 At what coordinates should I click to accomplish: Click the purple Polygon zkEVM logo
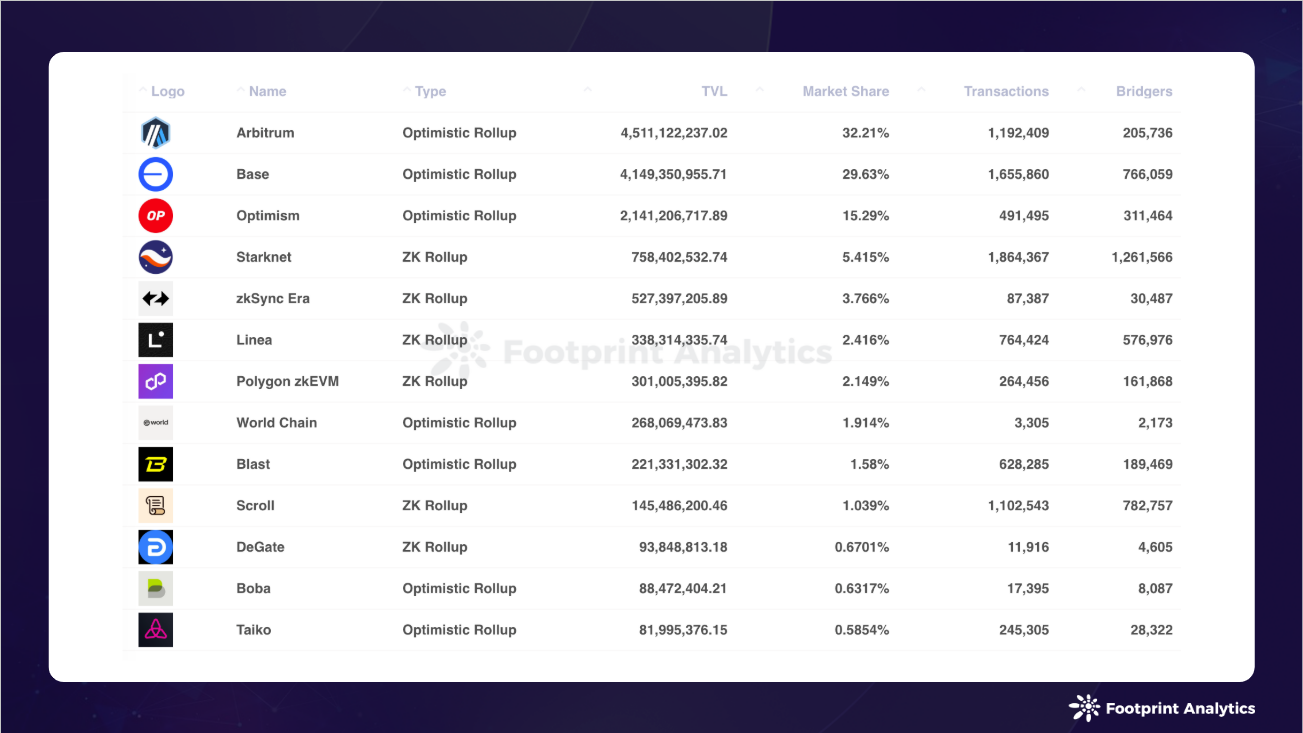point(155,381)
